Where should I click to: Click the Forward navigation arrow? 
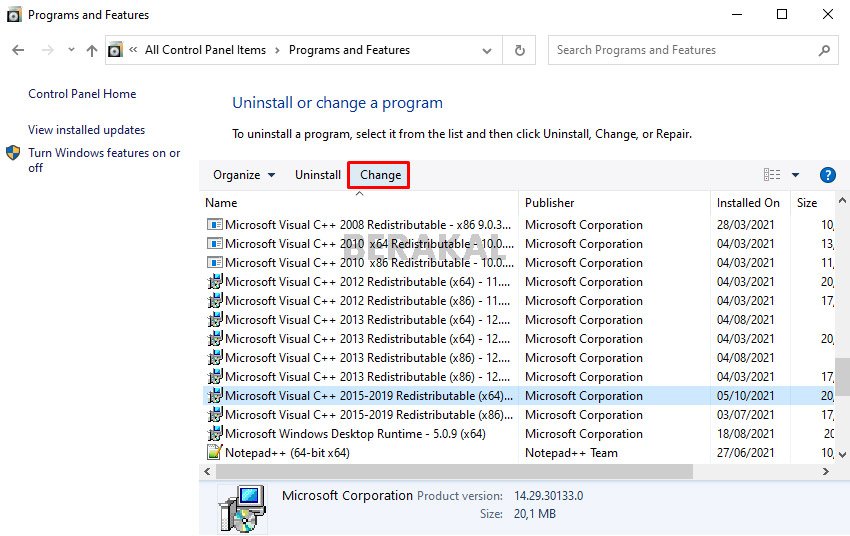coord(48,50)
